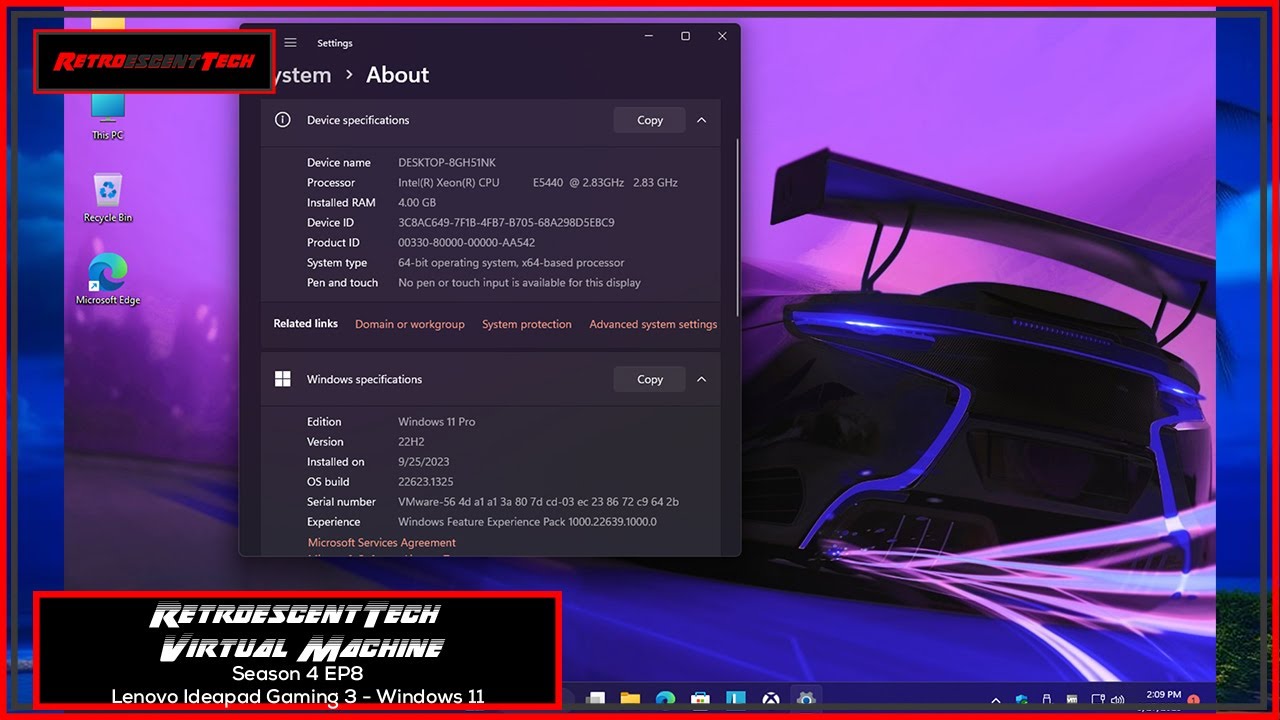The image size is (1280, 720).
Task: Select Product ID 00330-80000-00000-AA542
Action: 466,242
